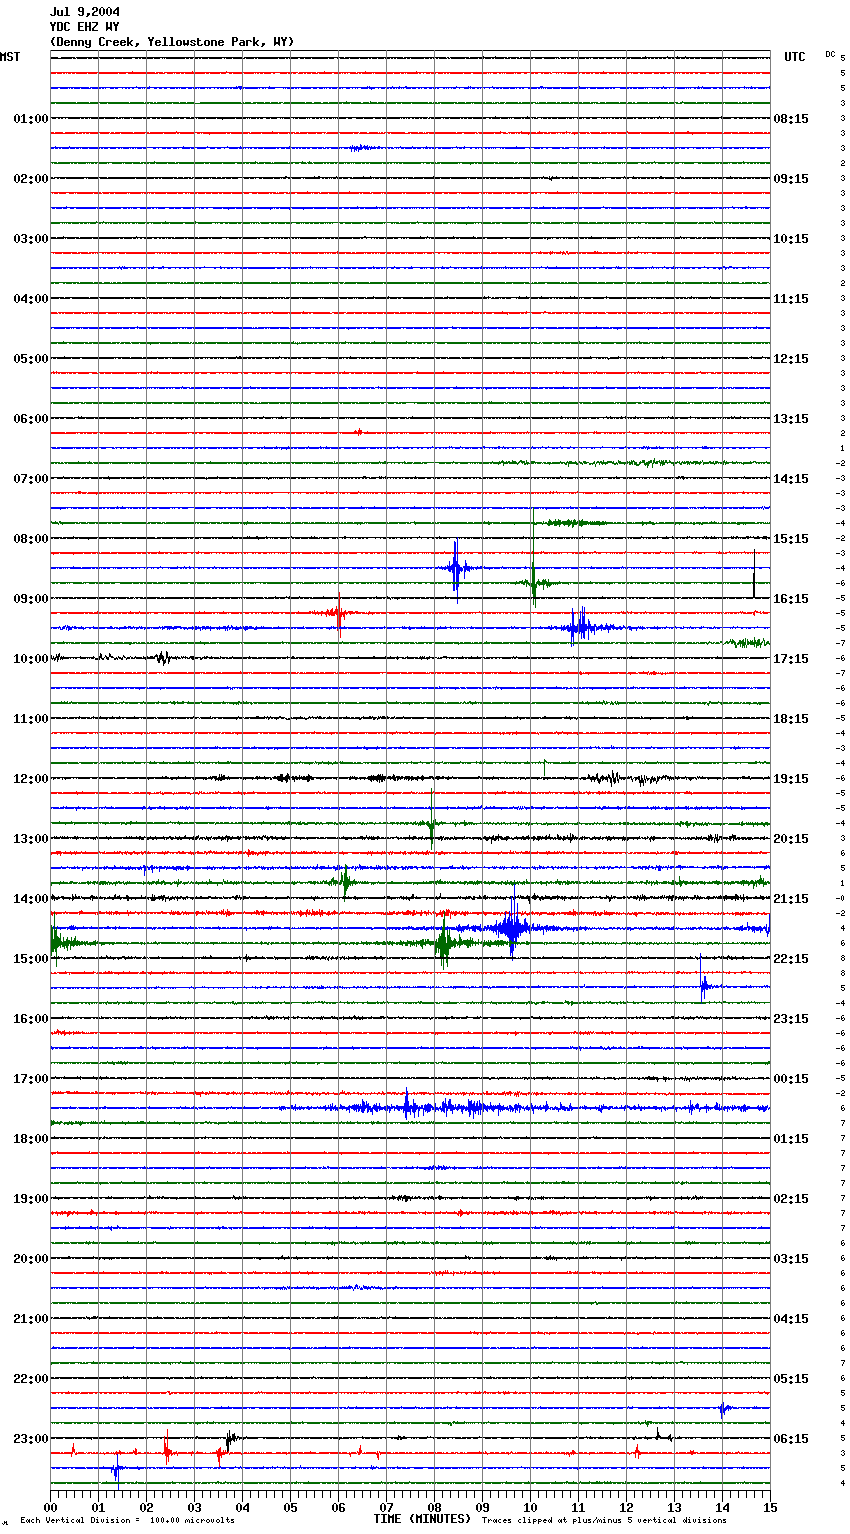Click the "MST" timezone header

(10, 57)
